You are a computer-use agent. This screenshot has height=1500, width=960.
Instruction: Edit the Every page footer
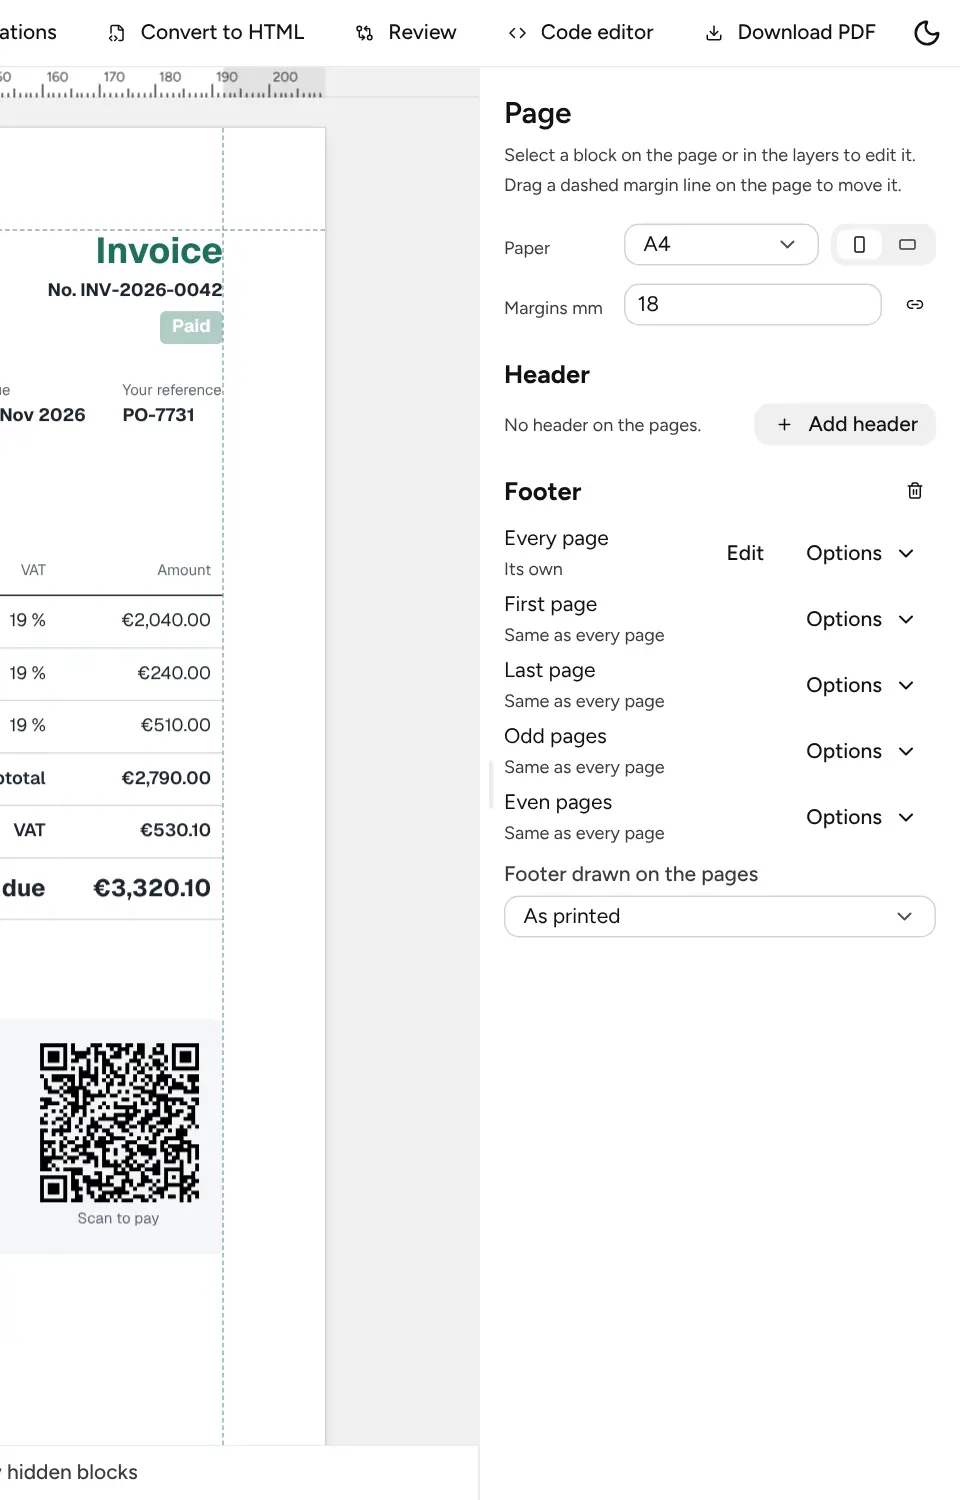pyautogui.click(x=745, y=554)
